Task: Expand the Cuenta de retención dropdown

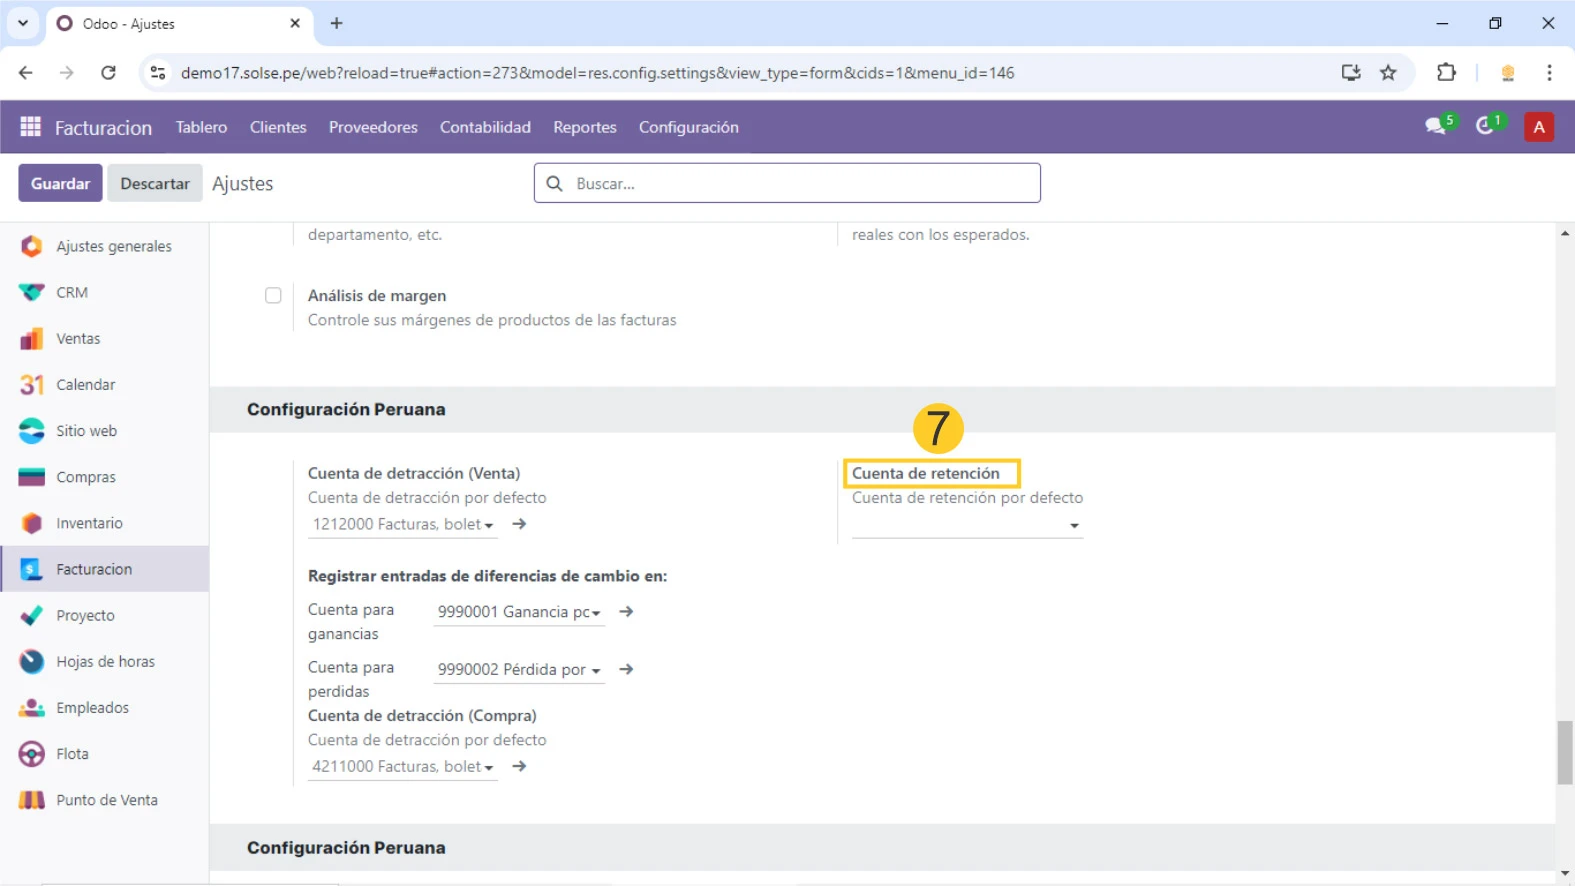Action: [x=1074, y=526]
